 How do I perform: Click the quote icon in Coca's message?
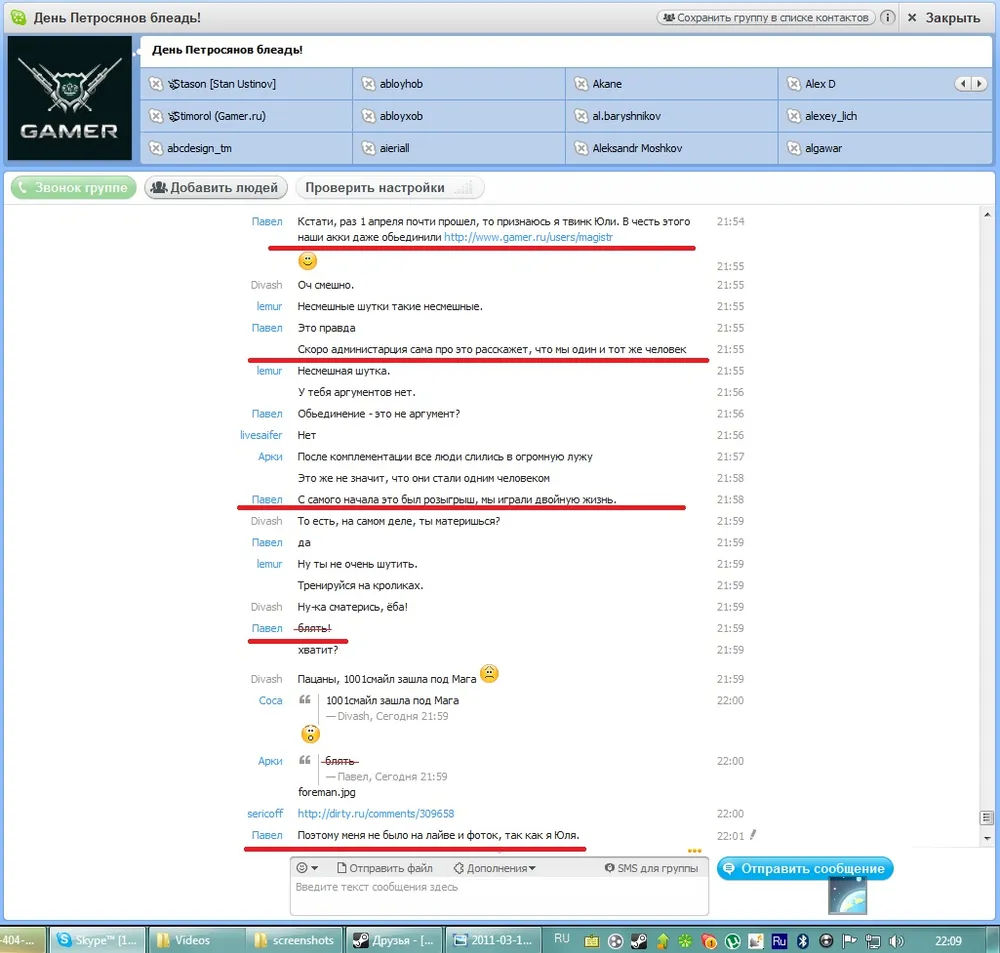pos(305,700)
